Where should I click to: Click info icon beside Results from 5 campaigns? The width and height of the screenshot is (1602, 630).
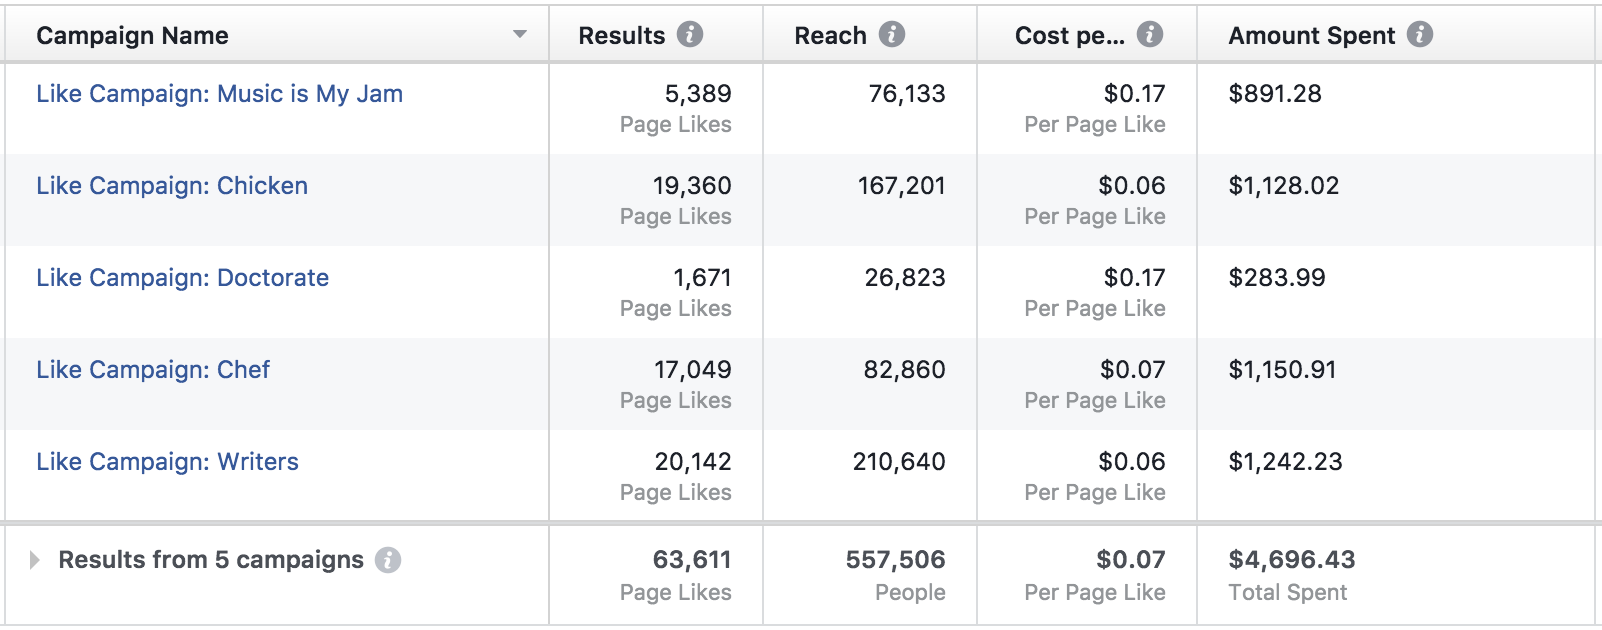pos(388,560)
